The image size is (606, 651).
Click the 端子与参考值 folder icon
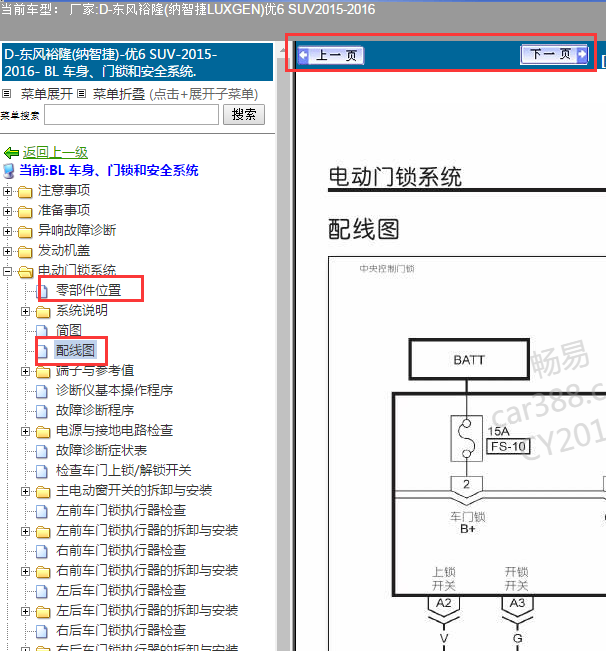[x=43, y=372]
